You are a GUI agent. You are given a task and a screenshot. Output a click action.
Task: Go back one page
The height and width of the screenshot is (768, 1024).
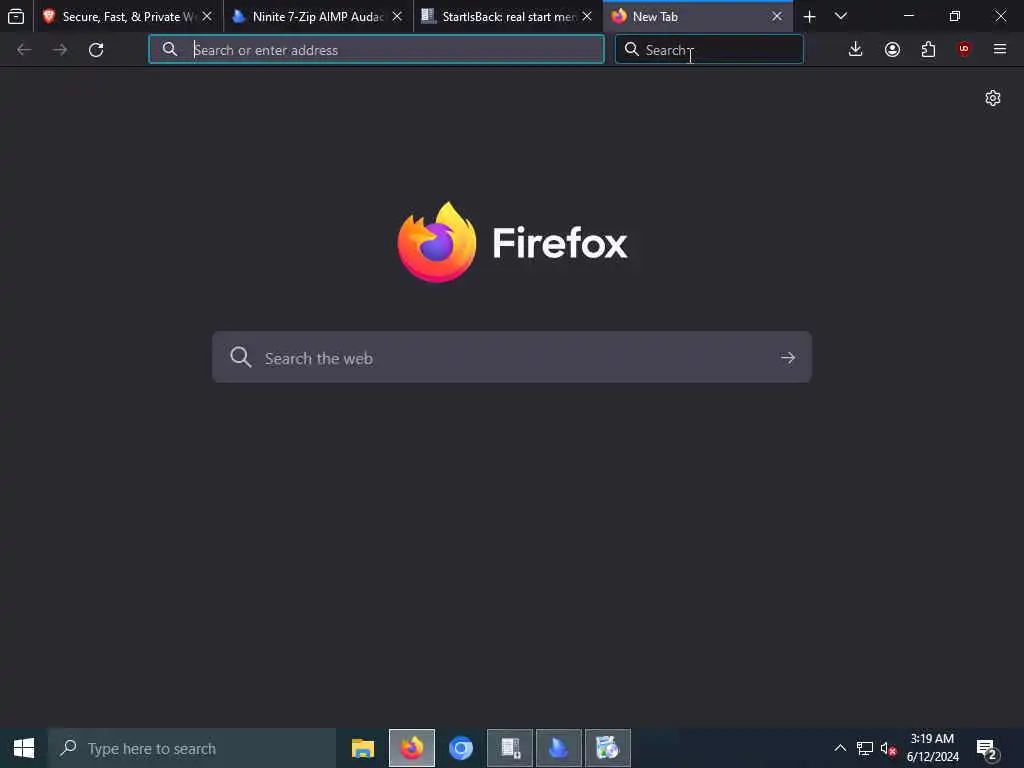24,50
